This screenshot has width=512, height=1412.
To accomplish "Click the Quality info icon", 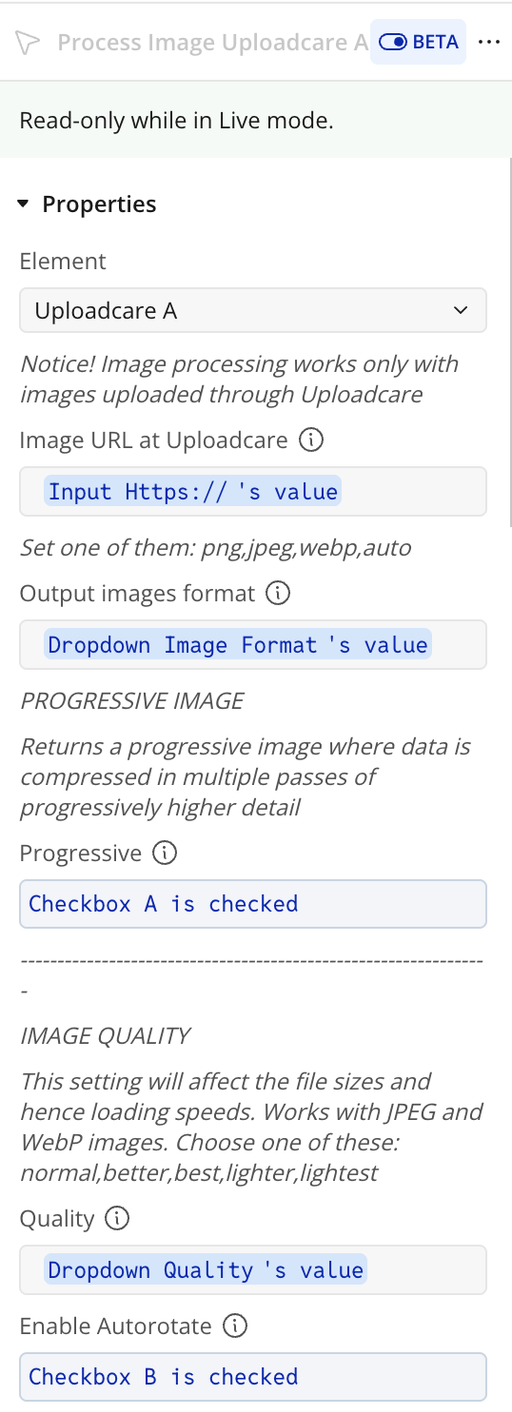I will [x=117, y=1218].
